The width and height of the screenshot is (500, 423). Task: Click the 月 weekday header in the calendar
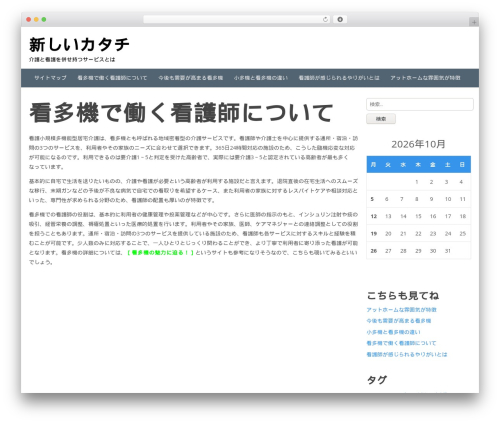pos(373,164)
